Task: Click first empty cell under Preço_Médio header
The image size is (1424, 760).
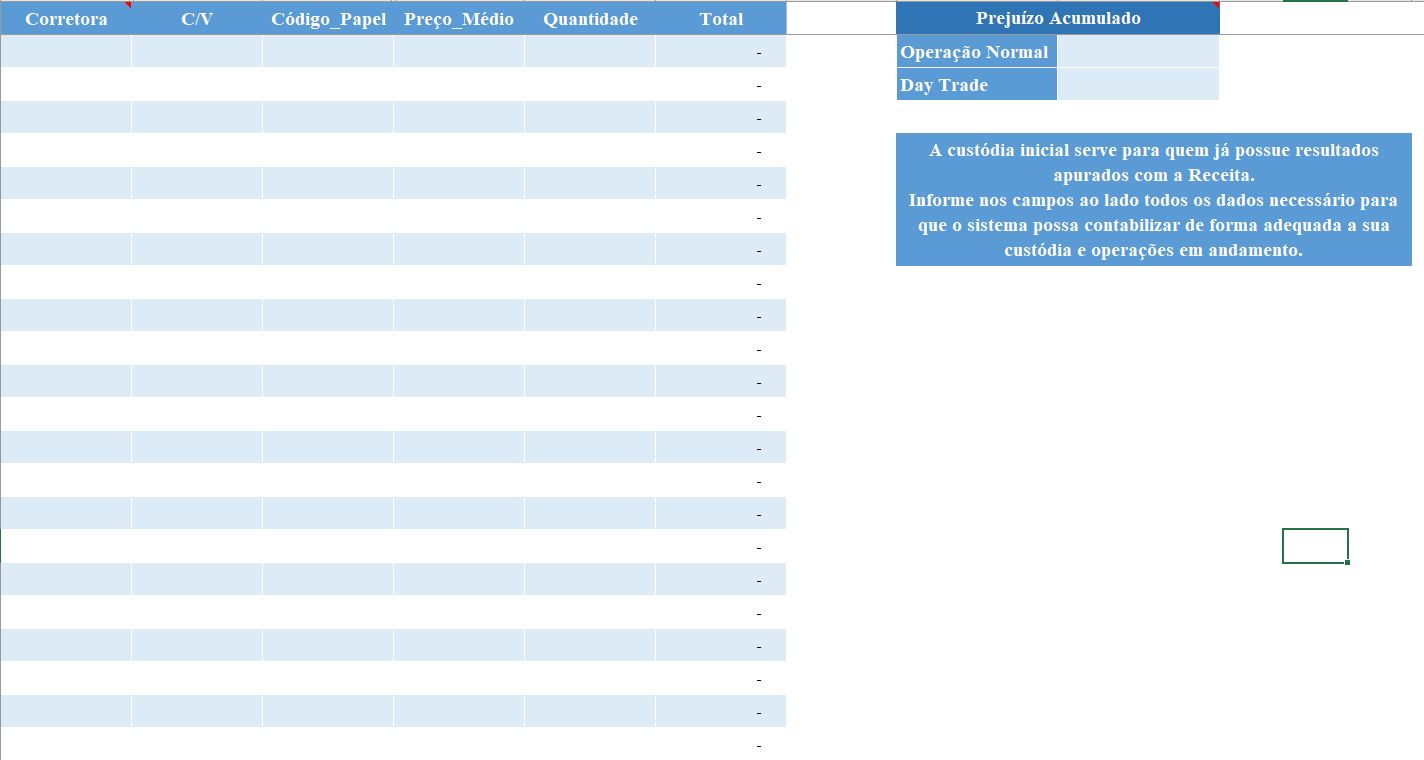Action: point(459,52)
